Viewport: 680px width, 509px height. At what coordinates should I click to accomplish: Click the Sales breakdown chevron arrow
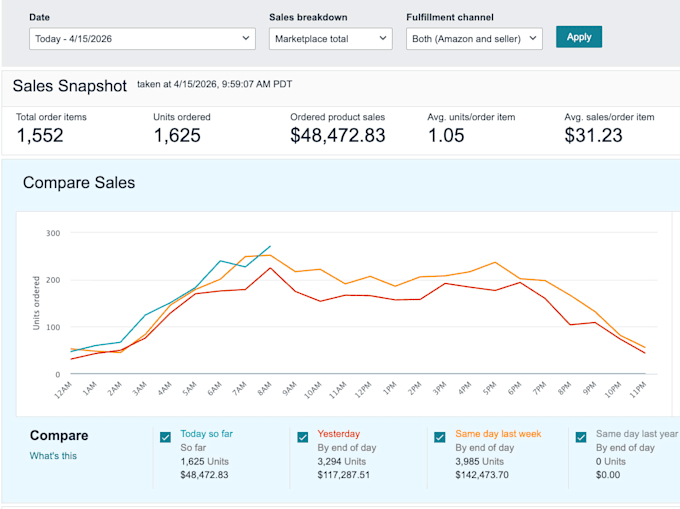click(x=383, y=38)
